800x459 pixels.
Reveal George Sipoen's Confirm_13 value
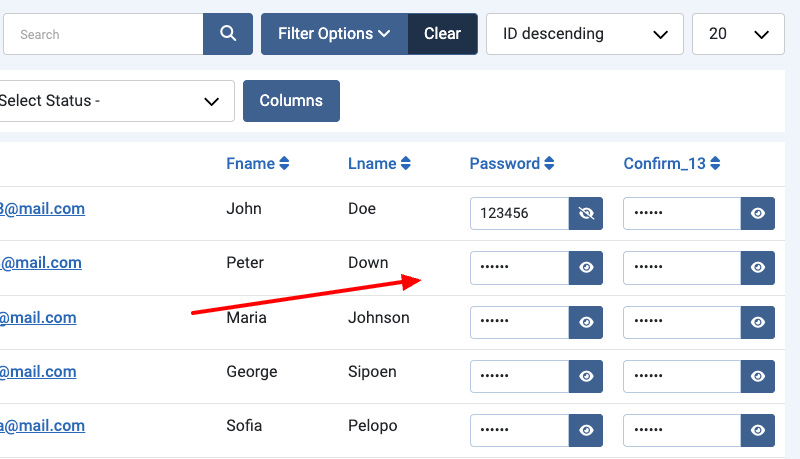pos(758,376)
